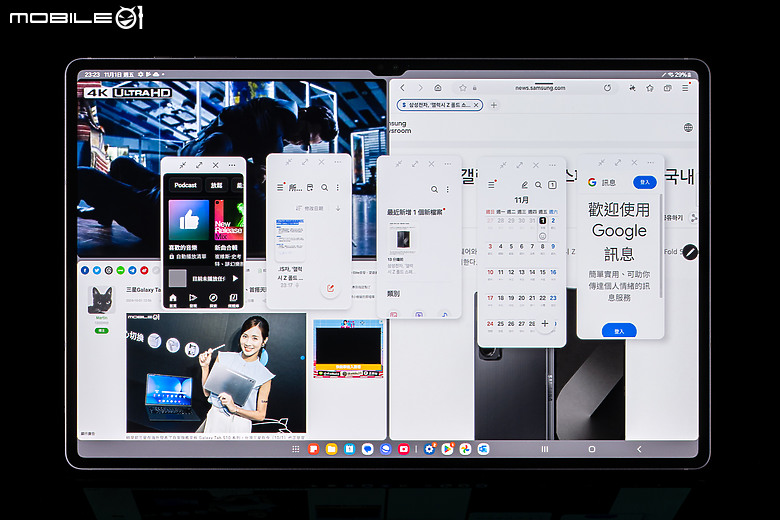The width and height of the screenshot is (780, 520).
Task: Open the woman holding tablet photo
Action: click(216, 373)
